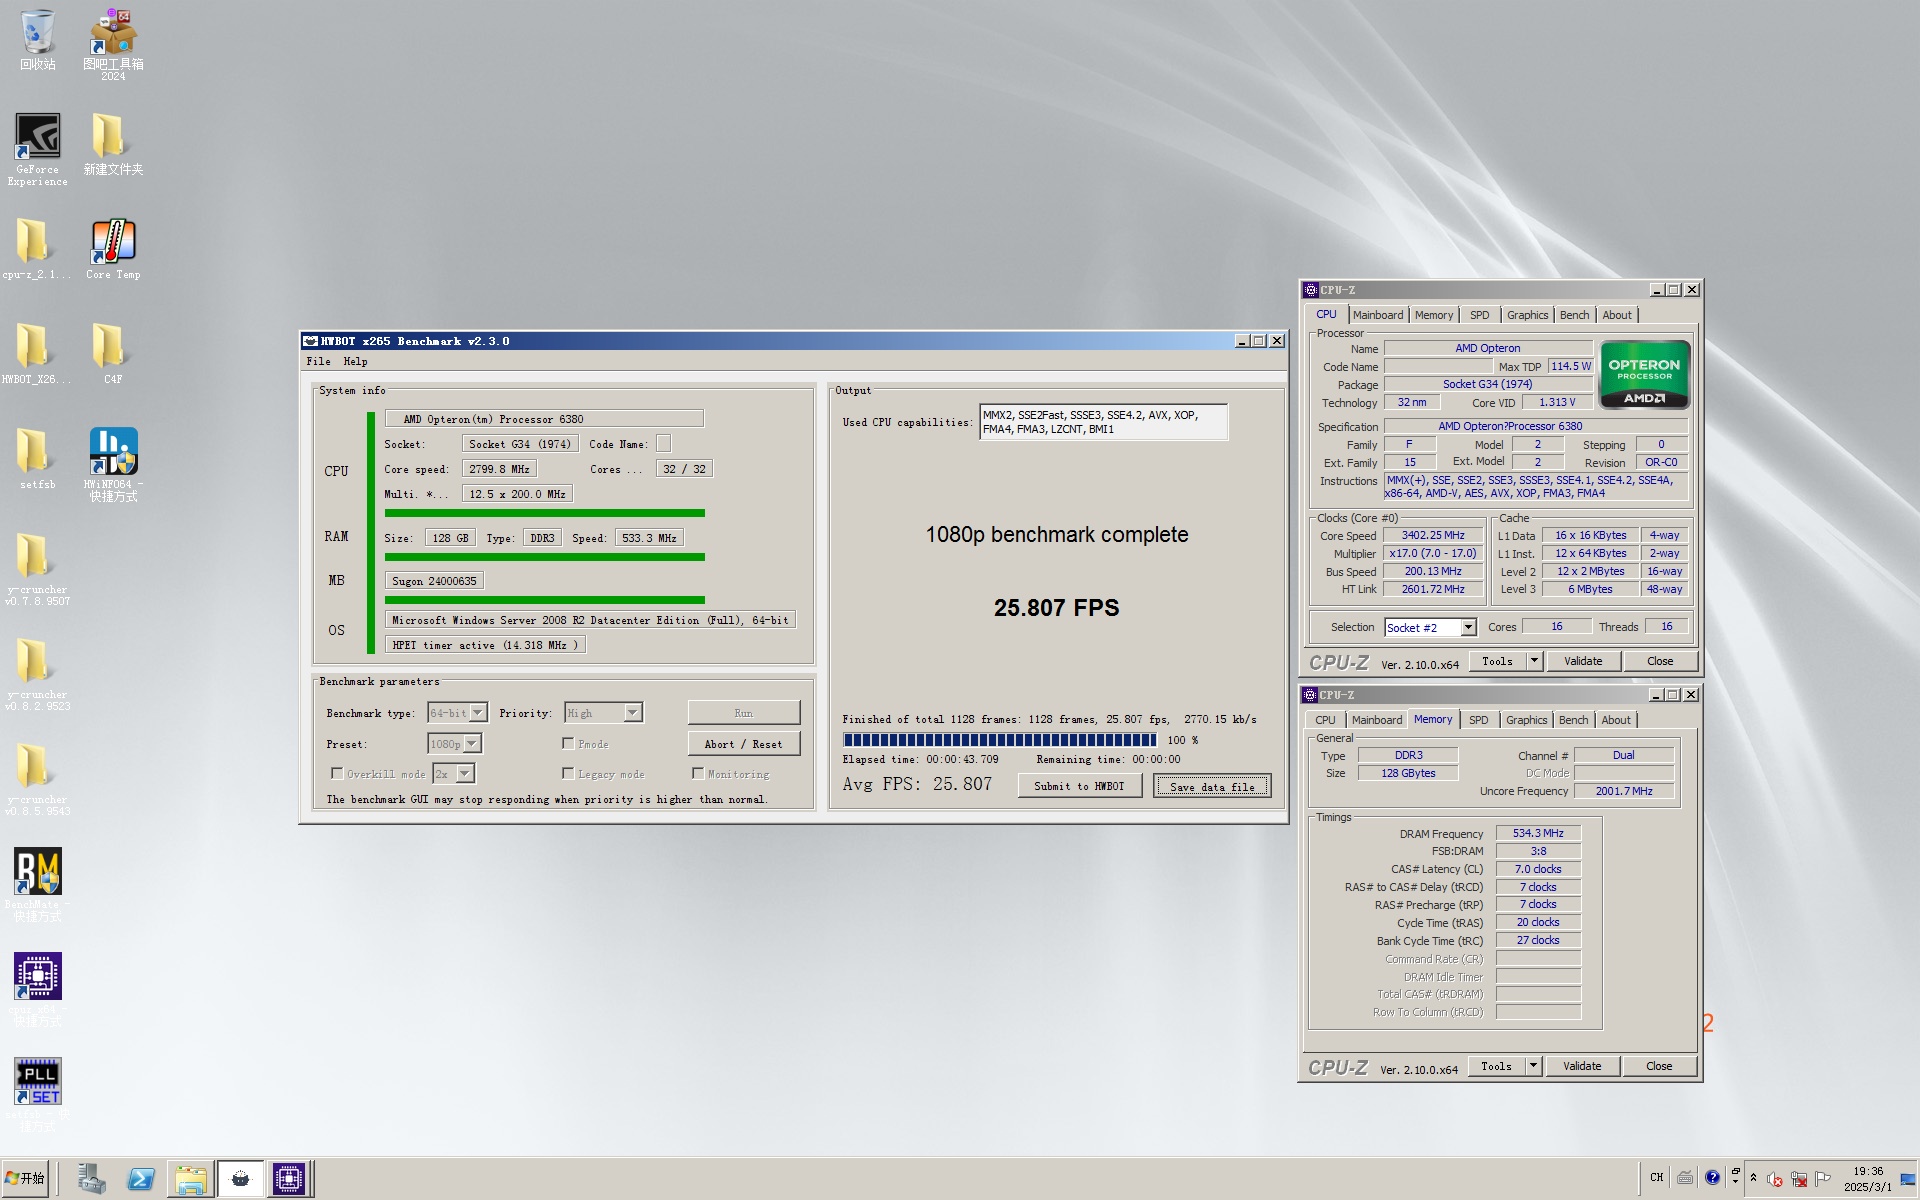Open Windows Explorer from taskbar
1920x1200 pixels.
(190, 1179)
